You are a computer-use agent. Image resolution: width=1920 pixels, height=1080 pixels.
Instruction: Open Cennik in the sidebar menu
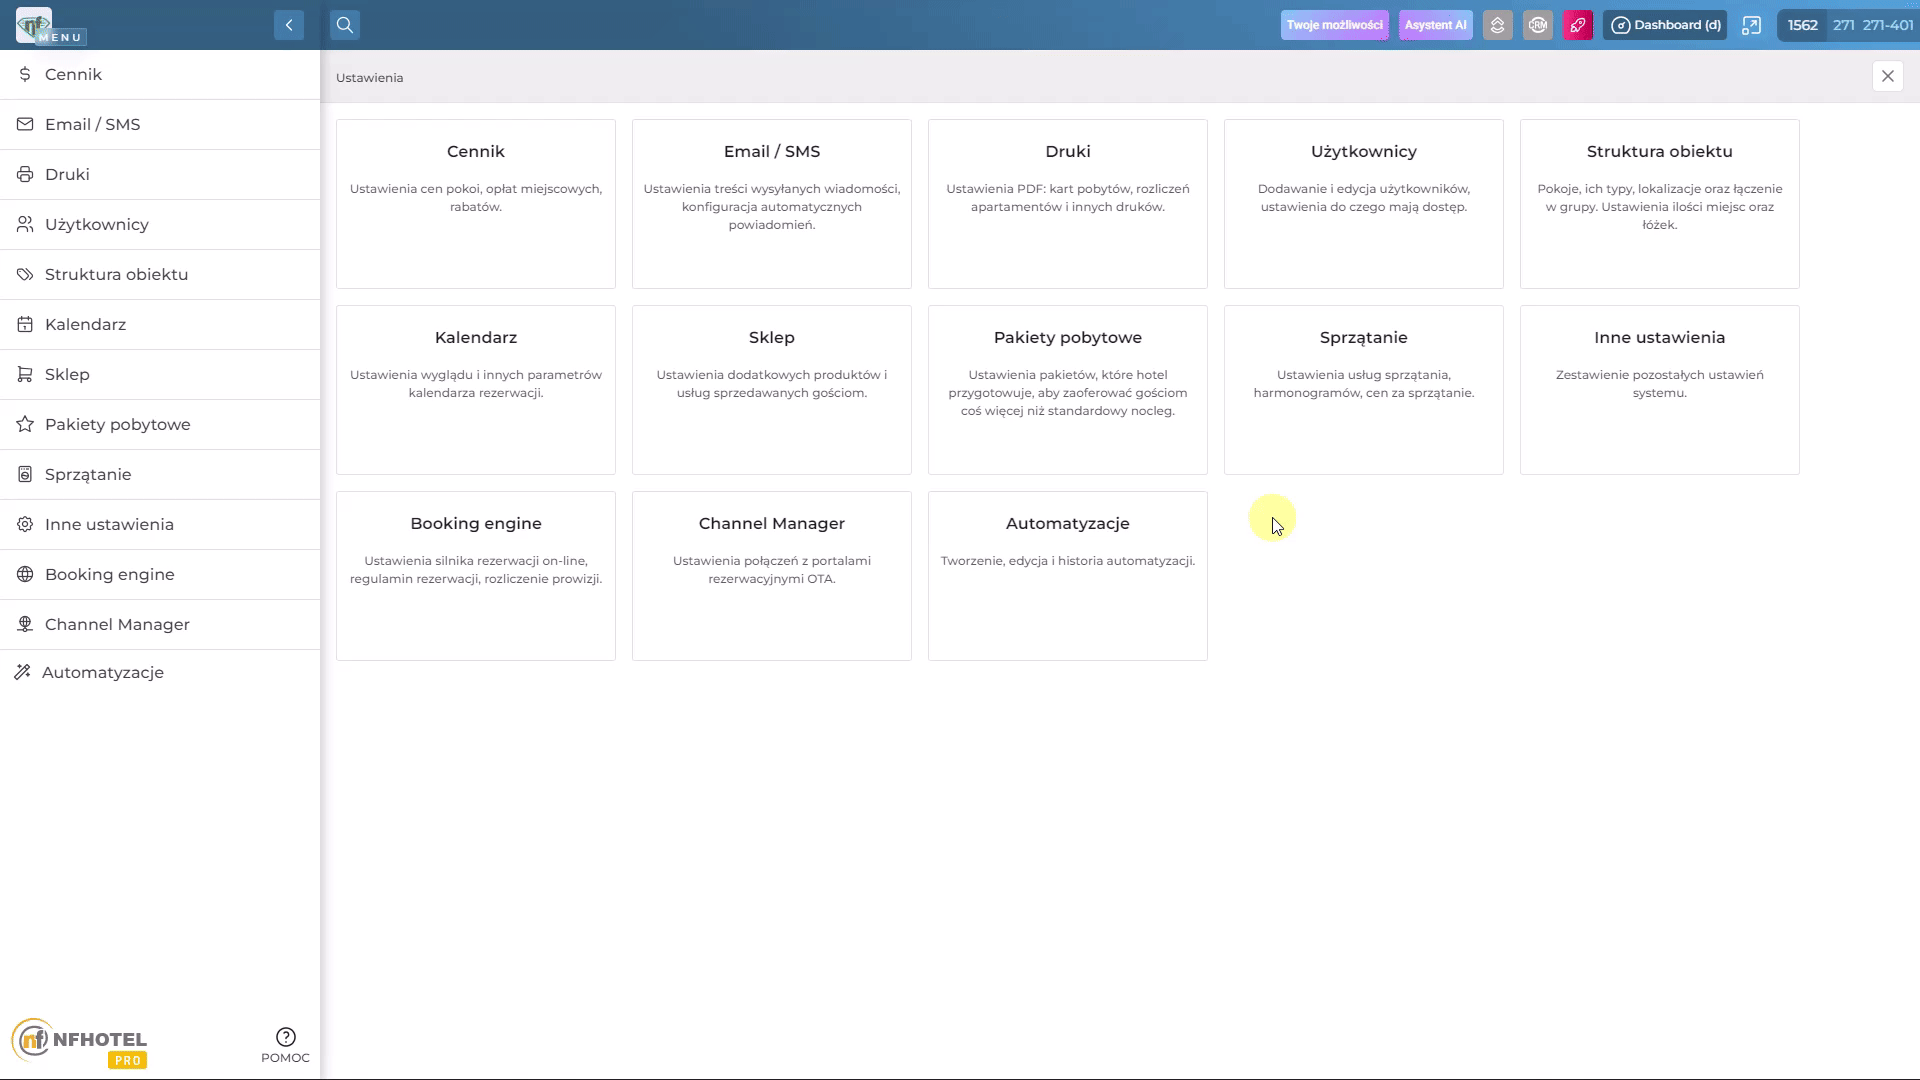coord(160,75)
